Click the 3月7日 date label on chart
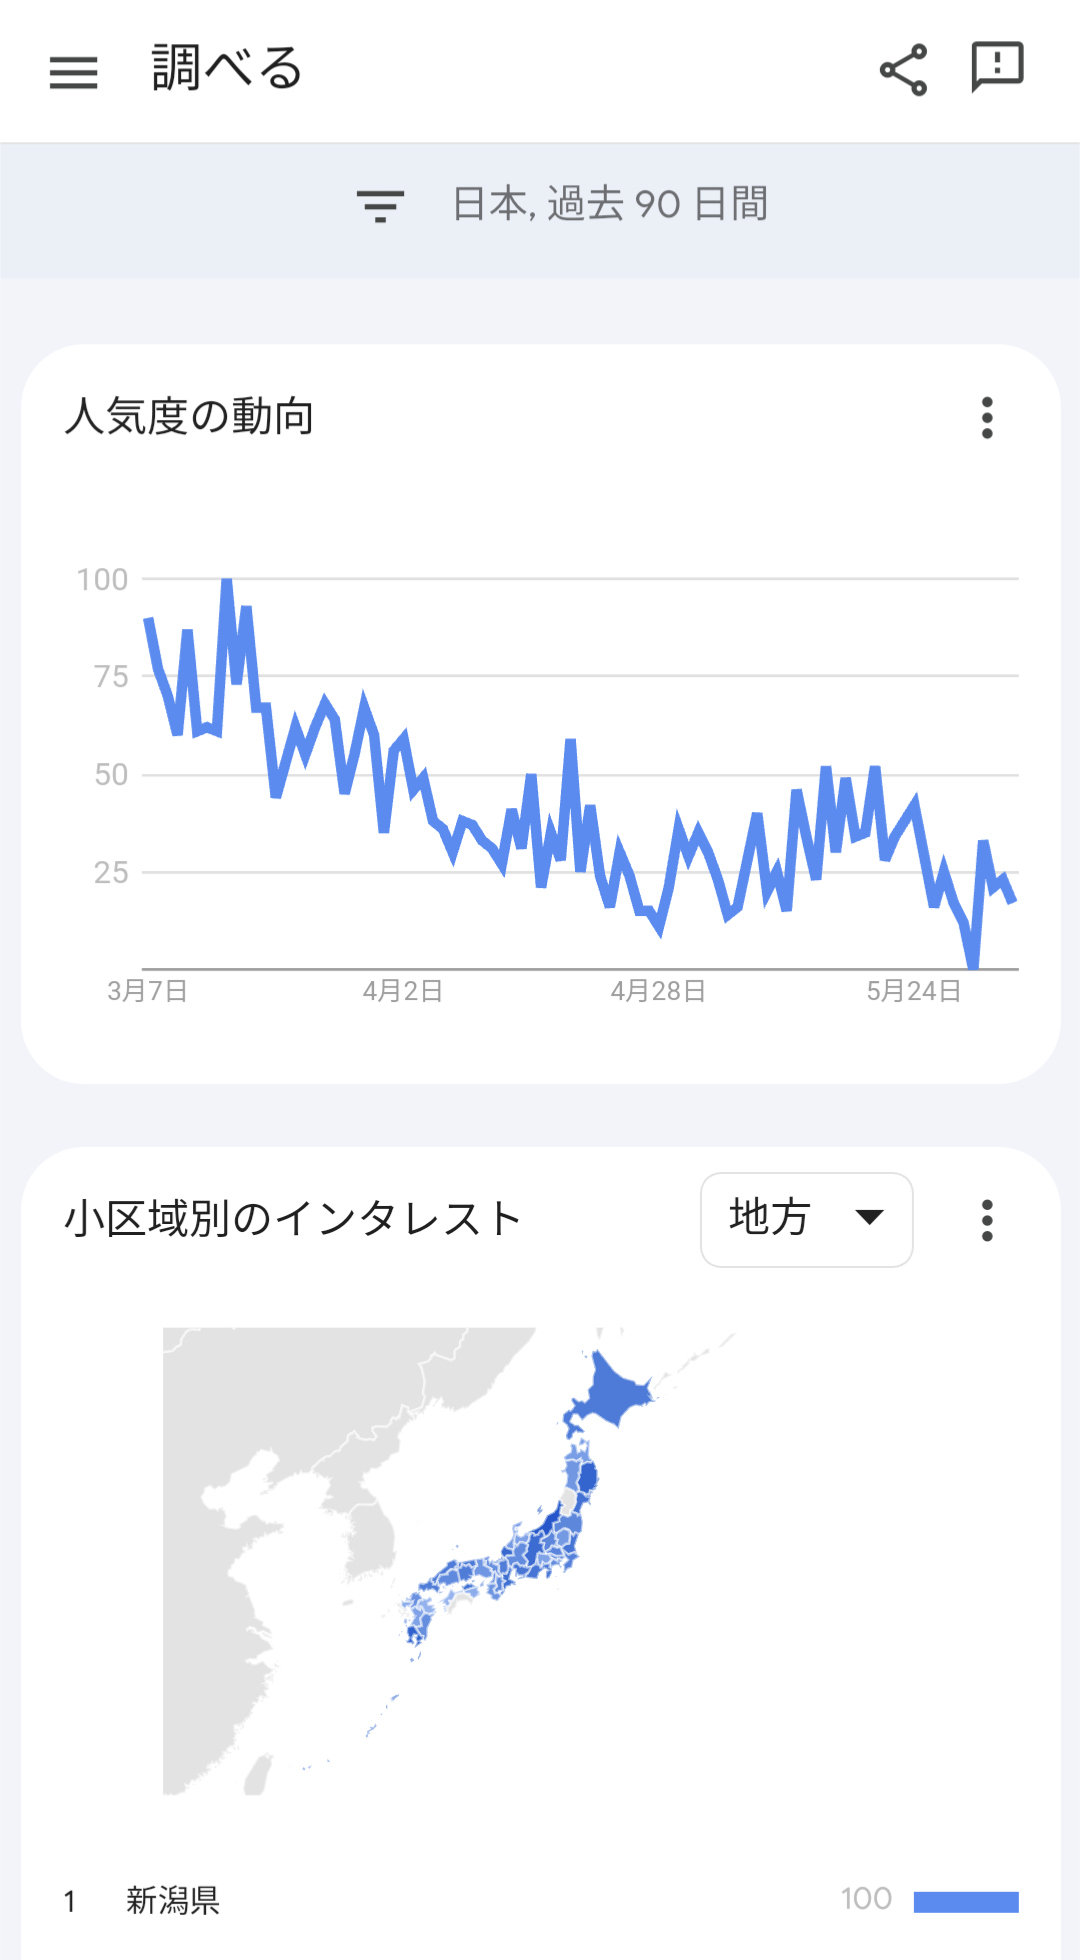 [x=147, y=991]
